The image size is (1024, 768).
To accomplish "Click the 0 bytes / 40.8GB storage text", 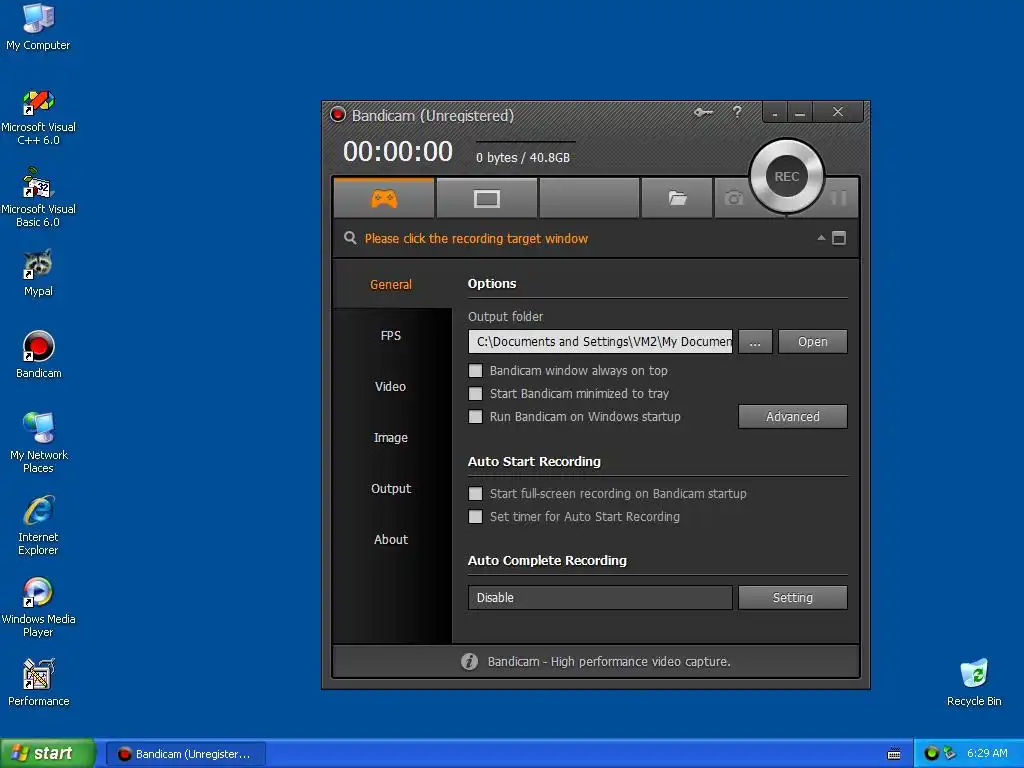I will pos(522,157).
